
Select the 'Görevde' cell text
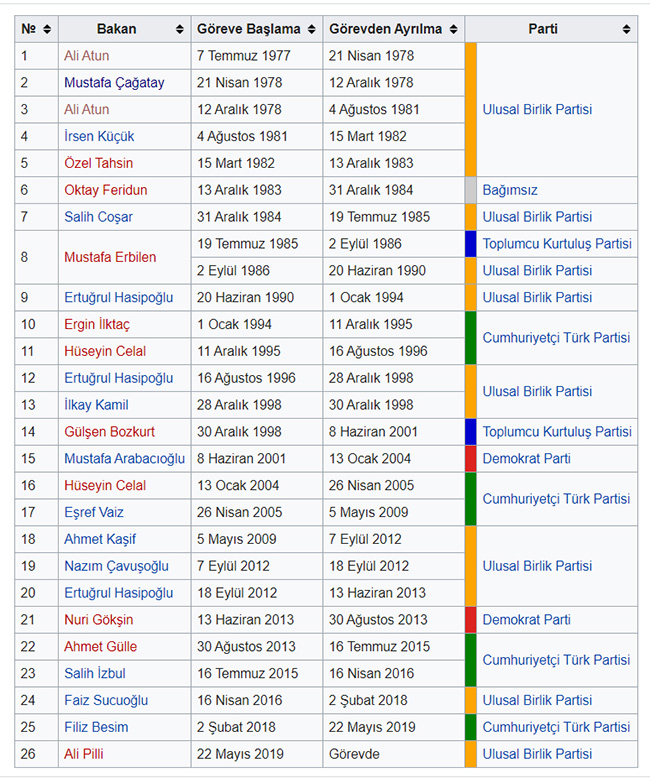(x=354, y=754)
